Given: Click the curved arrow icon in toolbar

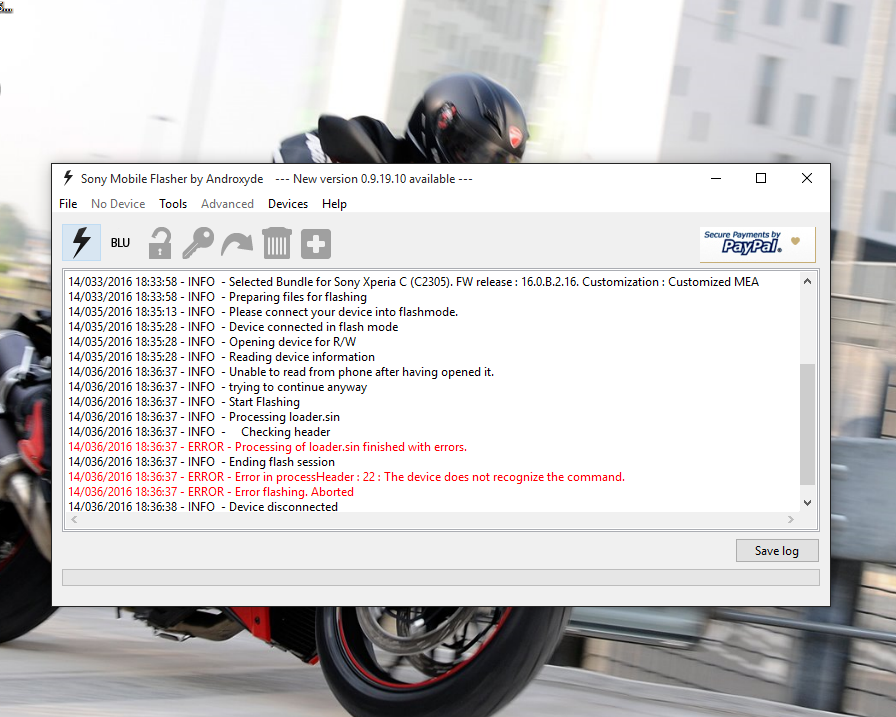Looking at the screenshot, I should (x=237, y=243).
